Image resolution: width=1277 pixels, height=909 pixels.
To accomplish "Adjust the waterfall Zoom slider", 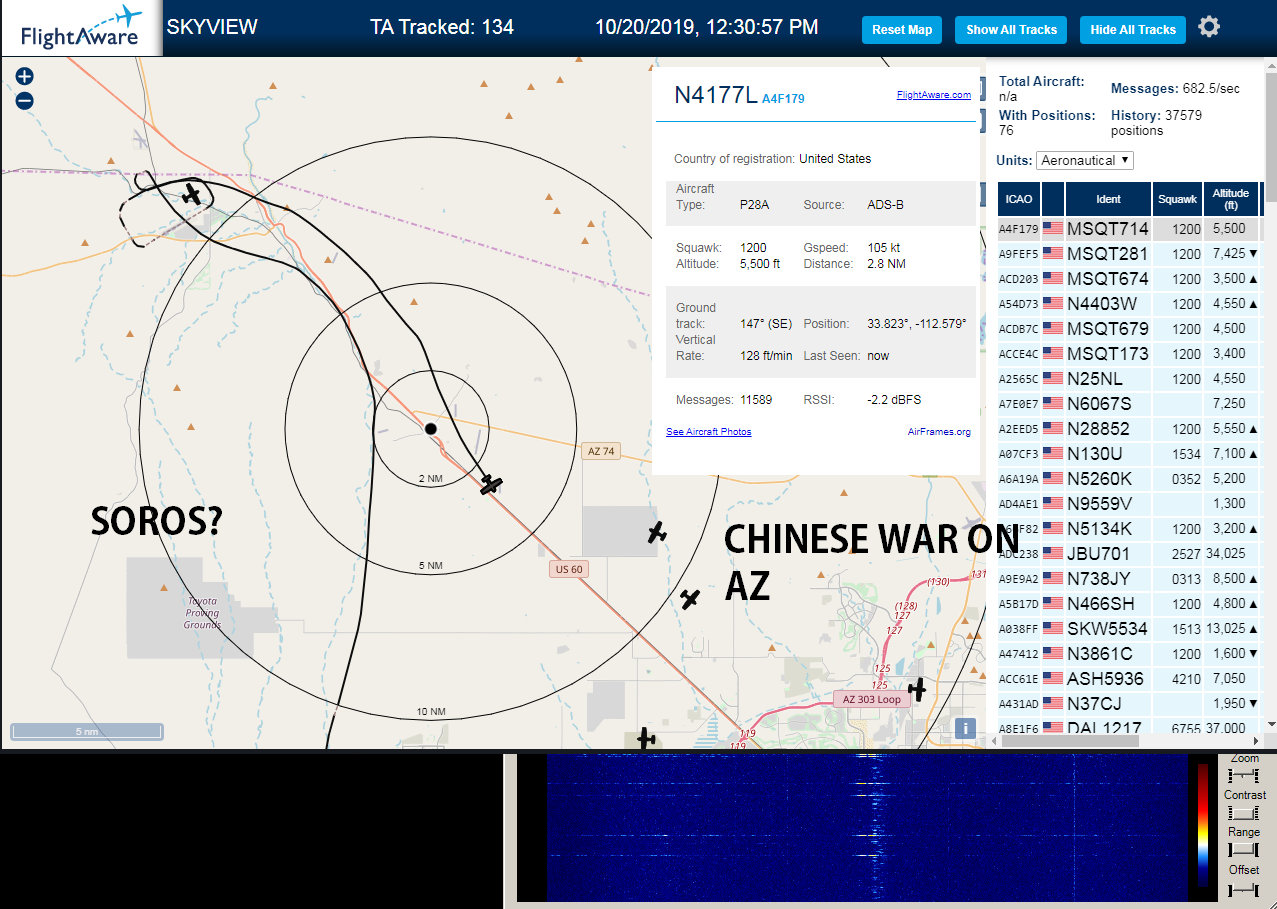I will [x=1244, y=776].
